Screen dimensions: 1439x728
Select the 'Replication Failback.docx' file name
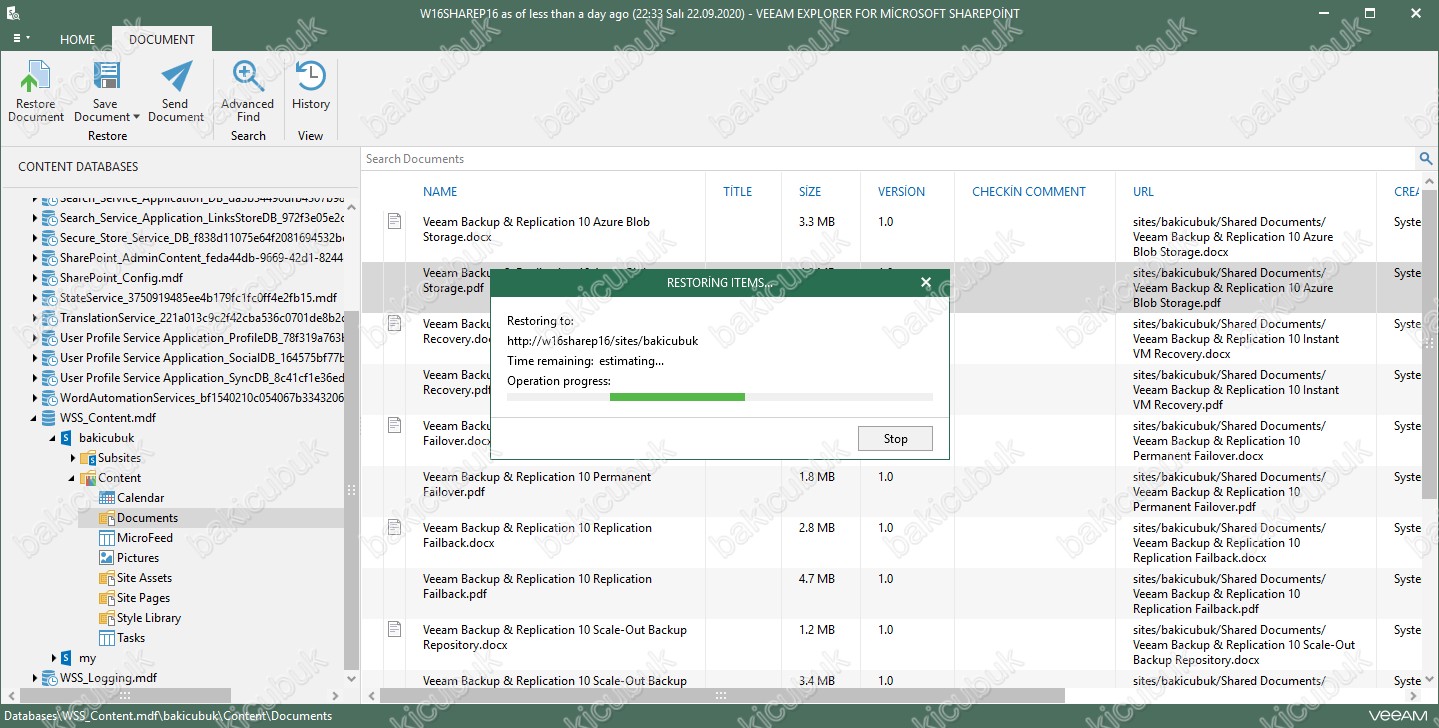pyautogui.click(x=537, y=535)
